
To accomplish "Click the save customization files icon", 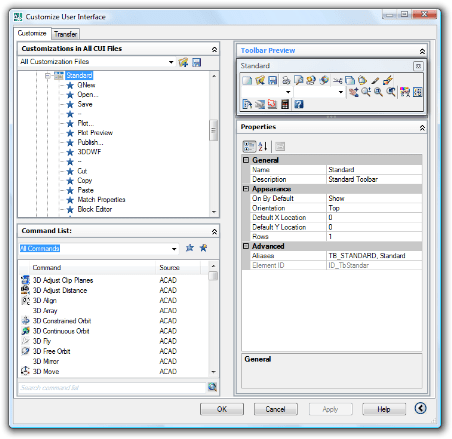I will (x=197, y=62).
